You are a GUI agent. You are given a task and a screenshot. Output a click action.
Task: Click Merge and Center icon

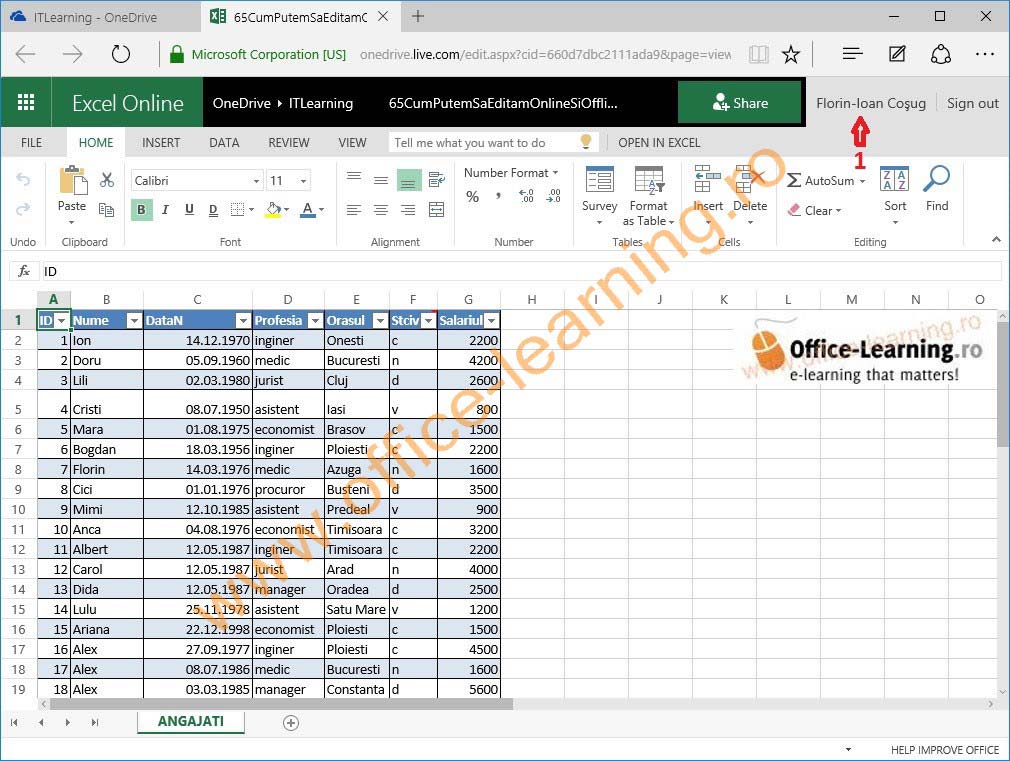pyautogui.click(x=437, y=209)
